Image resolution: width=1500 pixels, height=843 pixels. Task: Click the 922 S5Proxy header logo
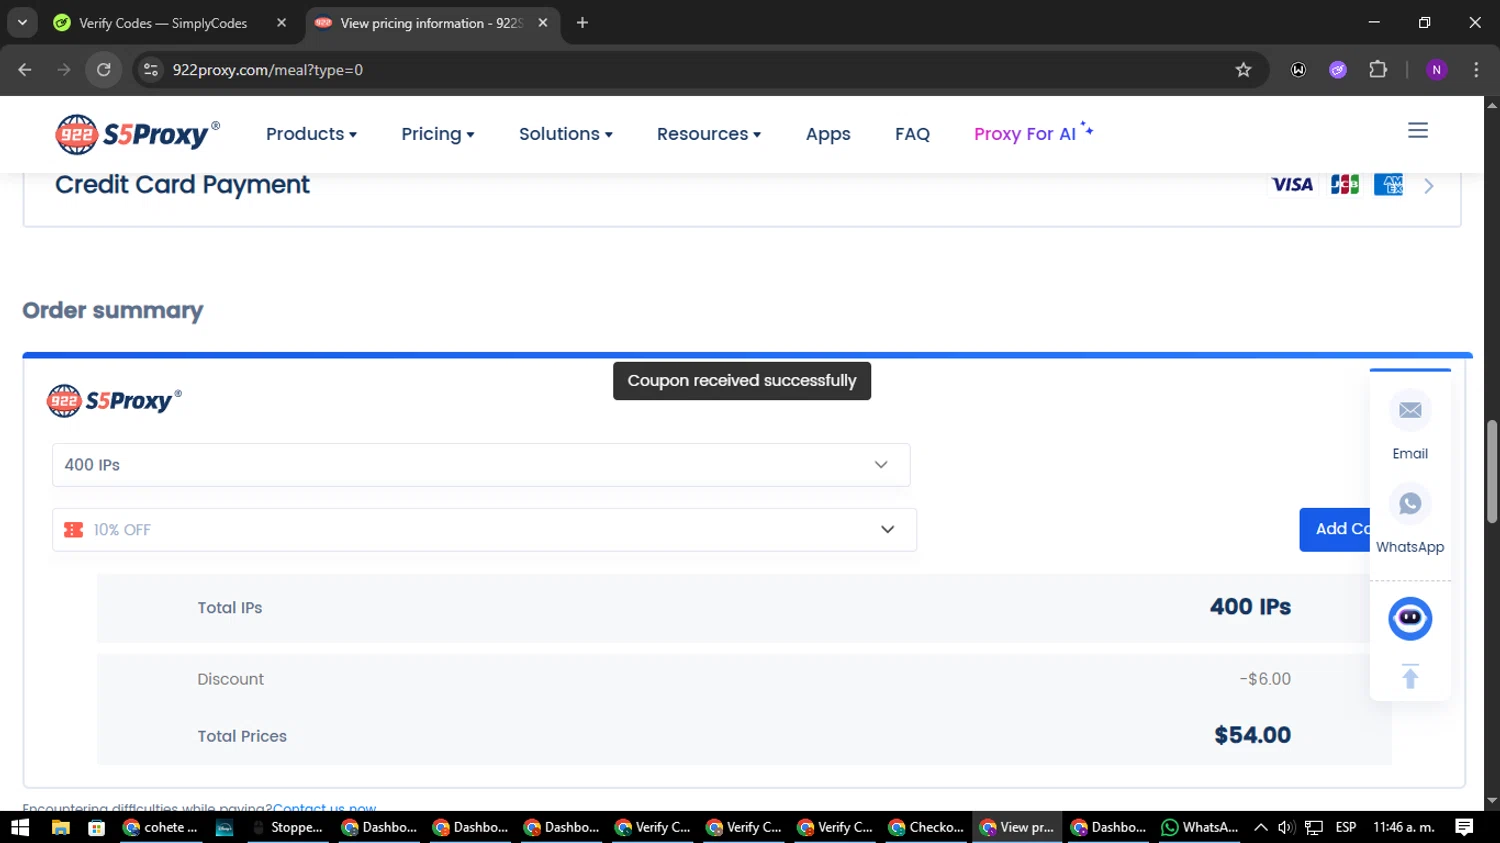tap(137, 134)
